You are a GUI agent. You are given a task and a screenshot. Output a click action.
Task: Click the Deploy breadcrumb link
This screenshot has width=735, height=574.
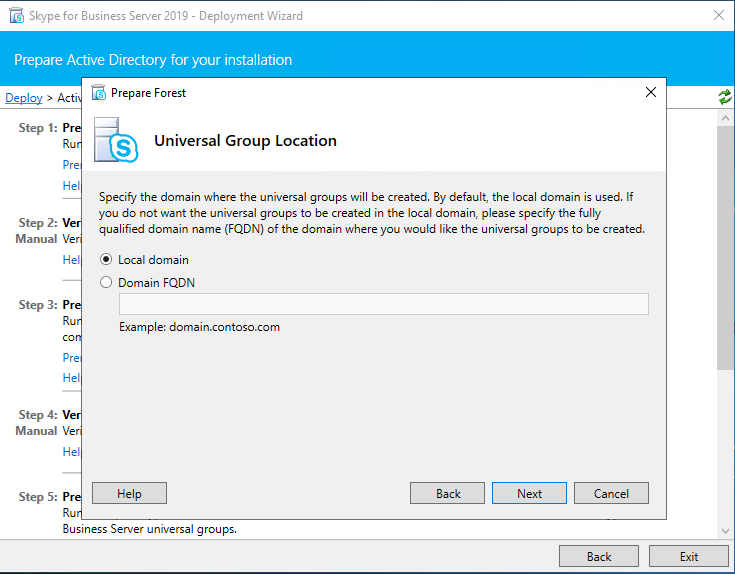[x=24, y=98]
